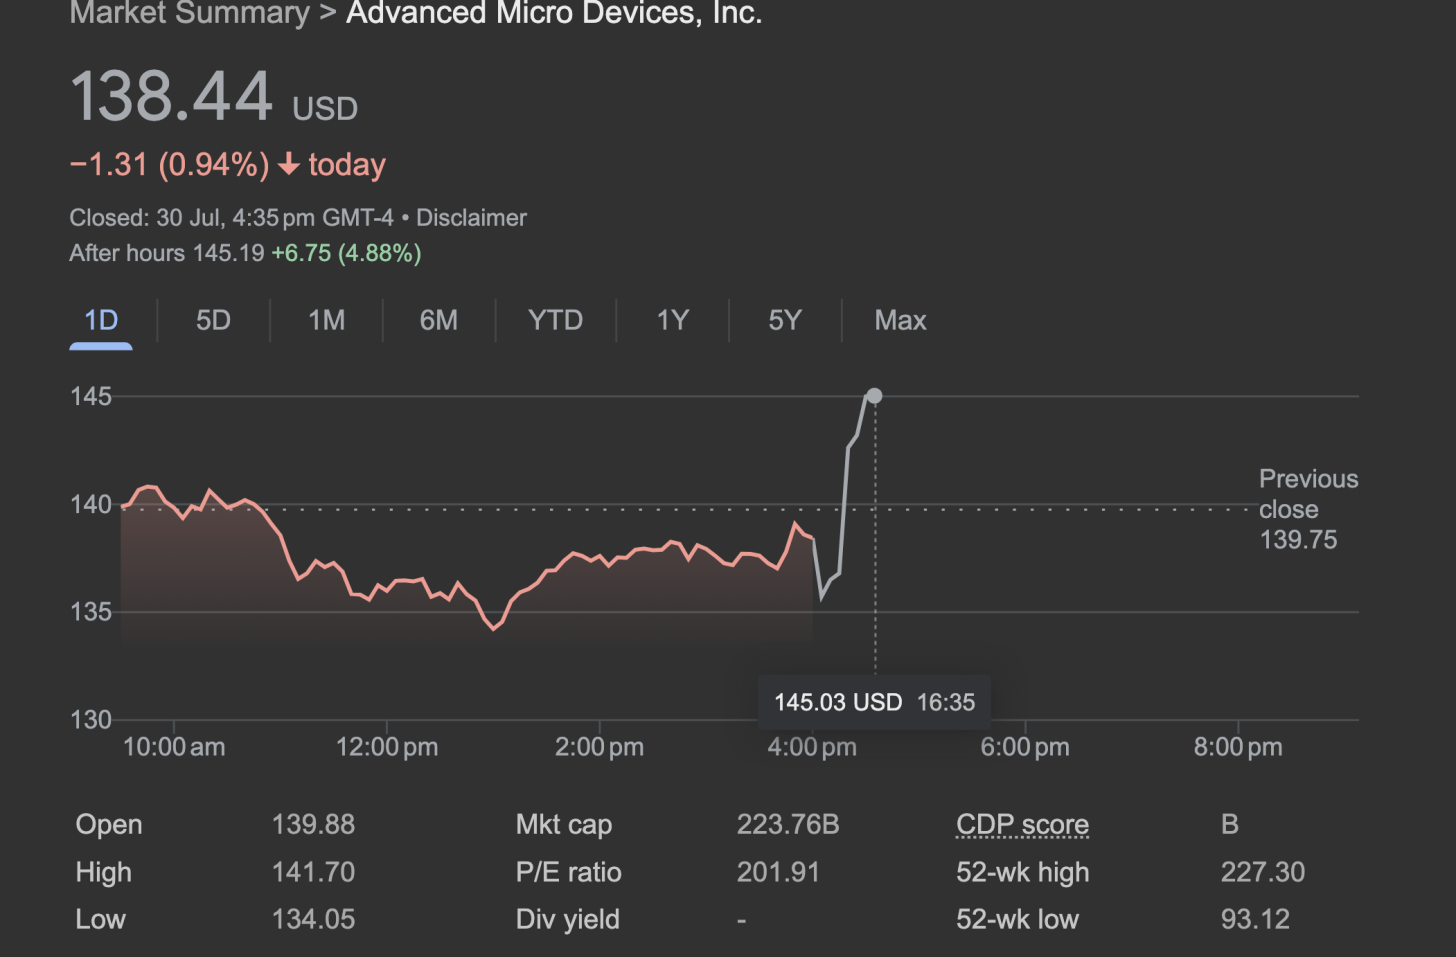Click the Div yield label

pyautogui.click(x=567, y=919)
